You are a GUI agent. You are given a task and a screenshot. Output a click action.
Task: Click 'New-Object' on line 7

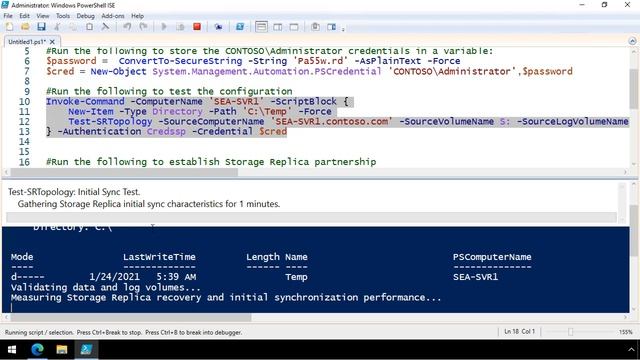click(x=118, y=71)
